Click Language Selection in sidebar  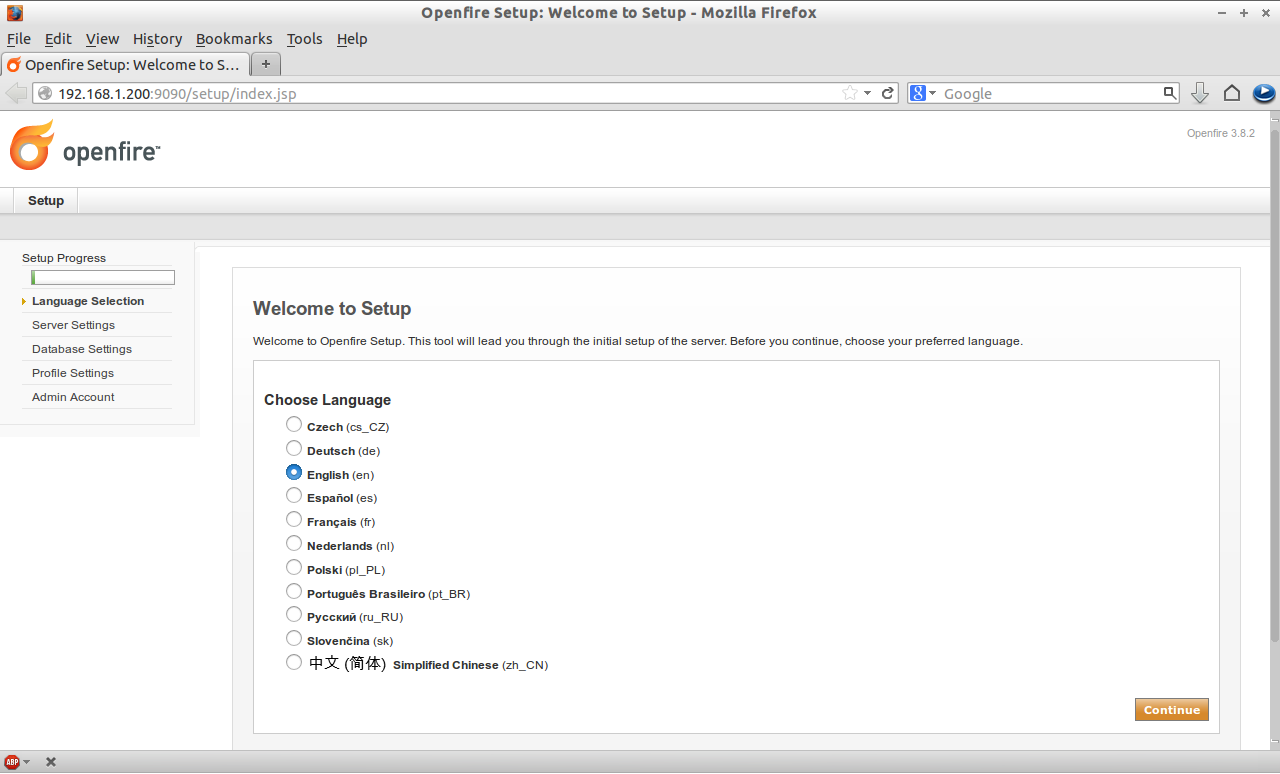(x=88, y=301)
